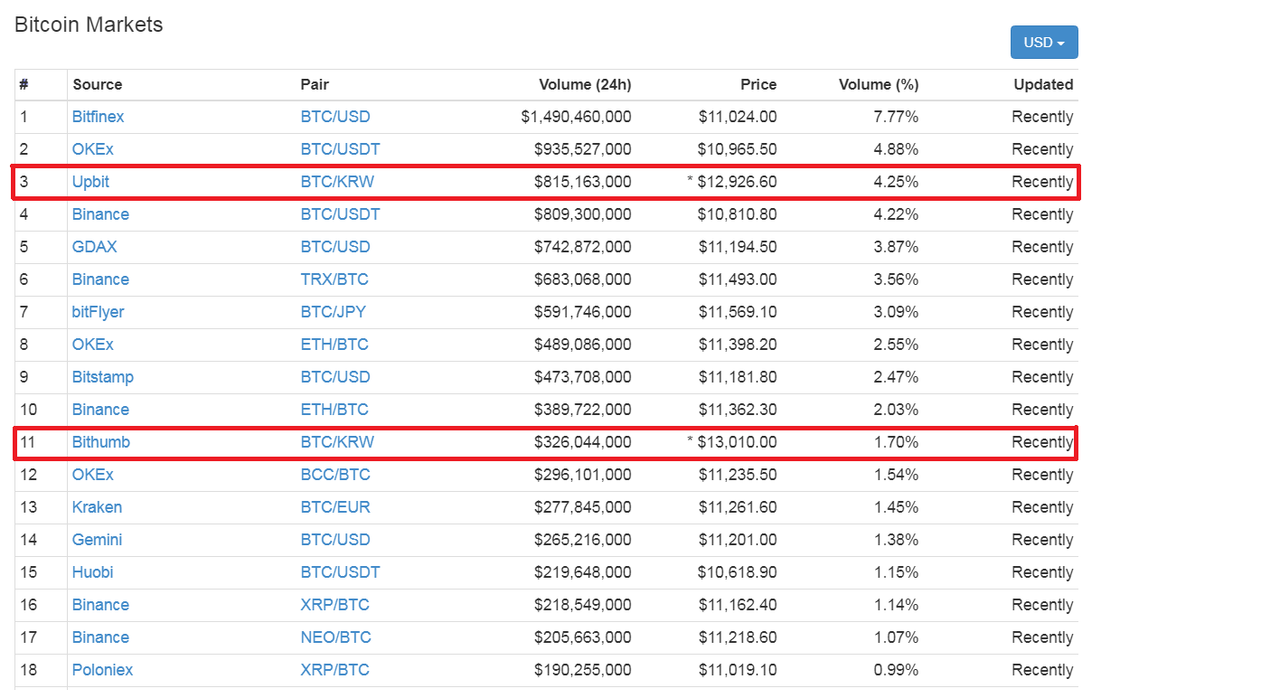The height and width of the screenshot is (690, 1280).
Task: Open Bitstamp BTC/USD pair link
Action: tap(335, 377)
